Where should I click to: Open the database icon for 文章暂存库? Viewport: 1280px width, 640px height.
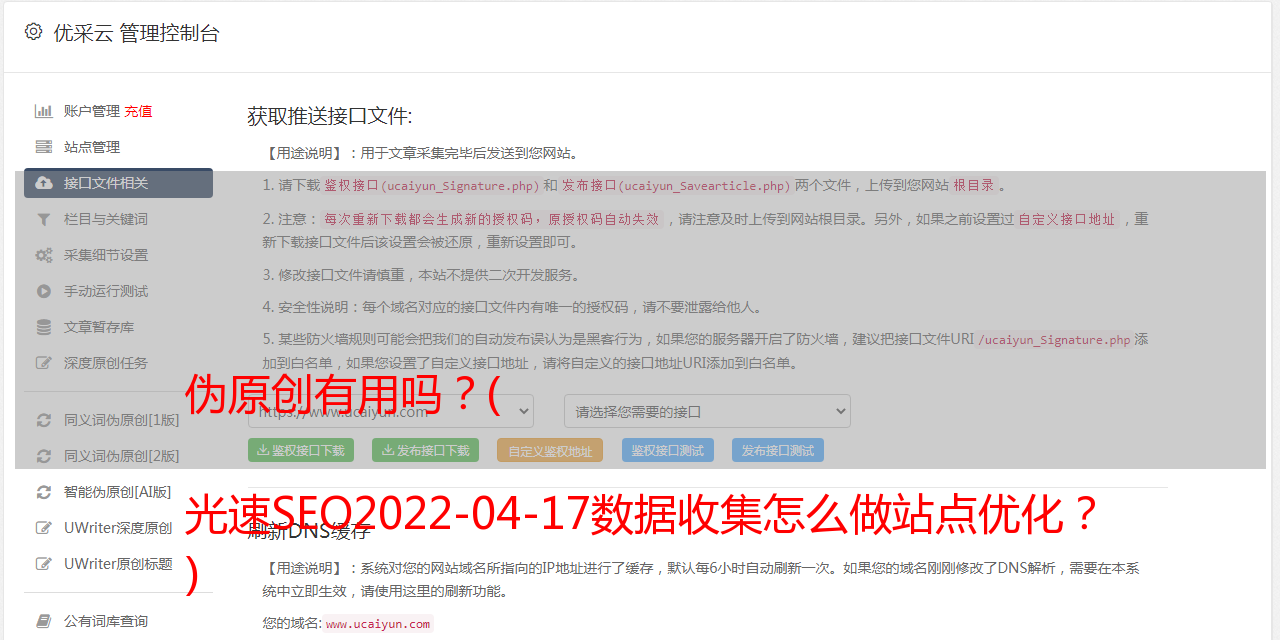[x=44, y=327]
